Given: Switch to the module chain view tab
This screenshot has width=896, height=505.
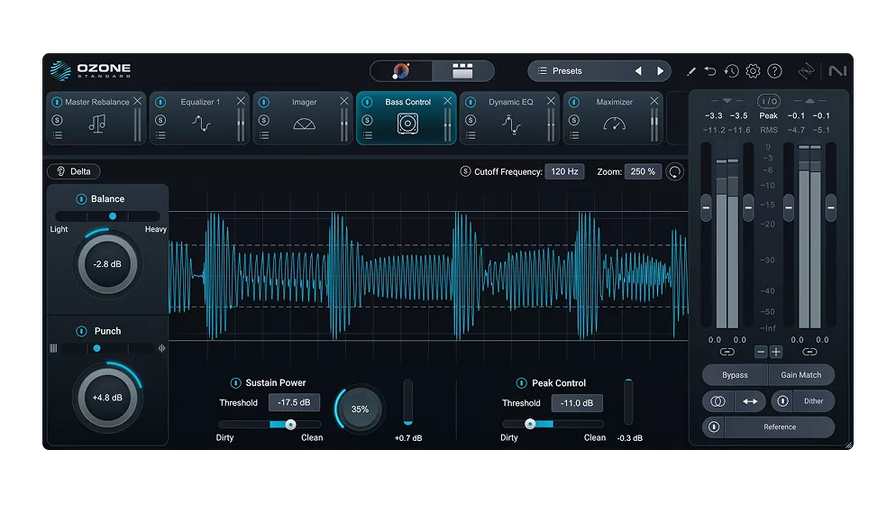Looking at the screenshot, I should [462, 71].
